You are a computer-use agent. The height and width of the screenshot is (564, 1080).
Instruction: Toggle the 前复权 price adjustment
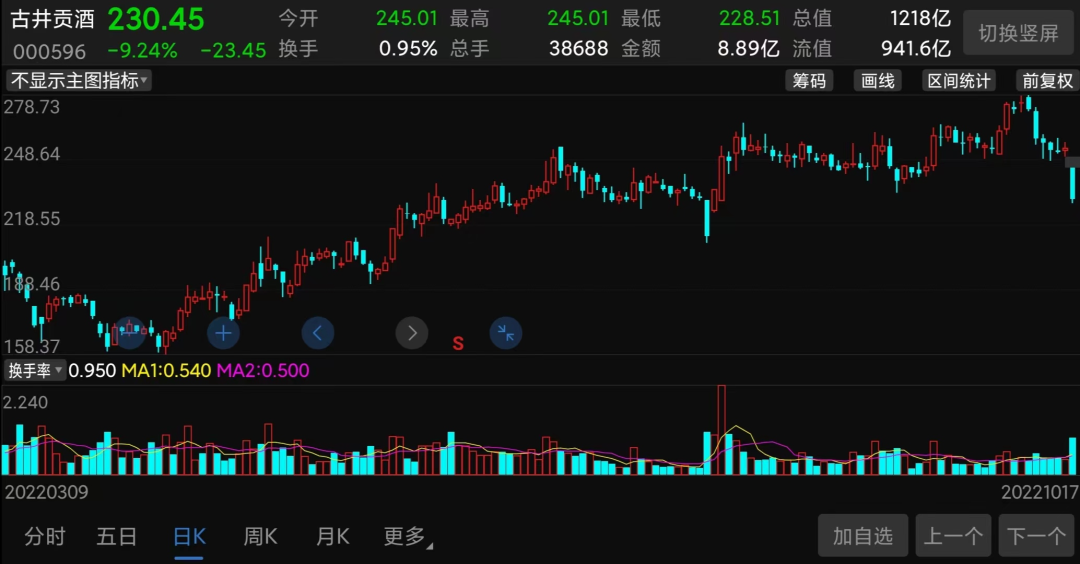click(x=1047, y=81)
